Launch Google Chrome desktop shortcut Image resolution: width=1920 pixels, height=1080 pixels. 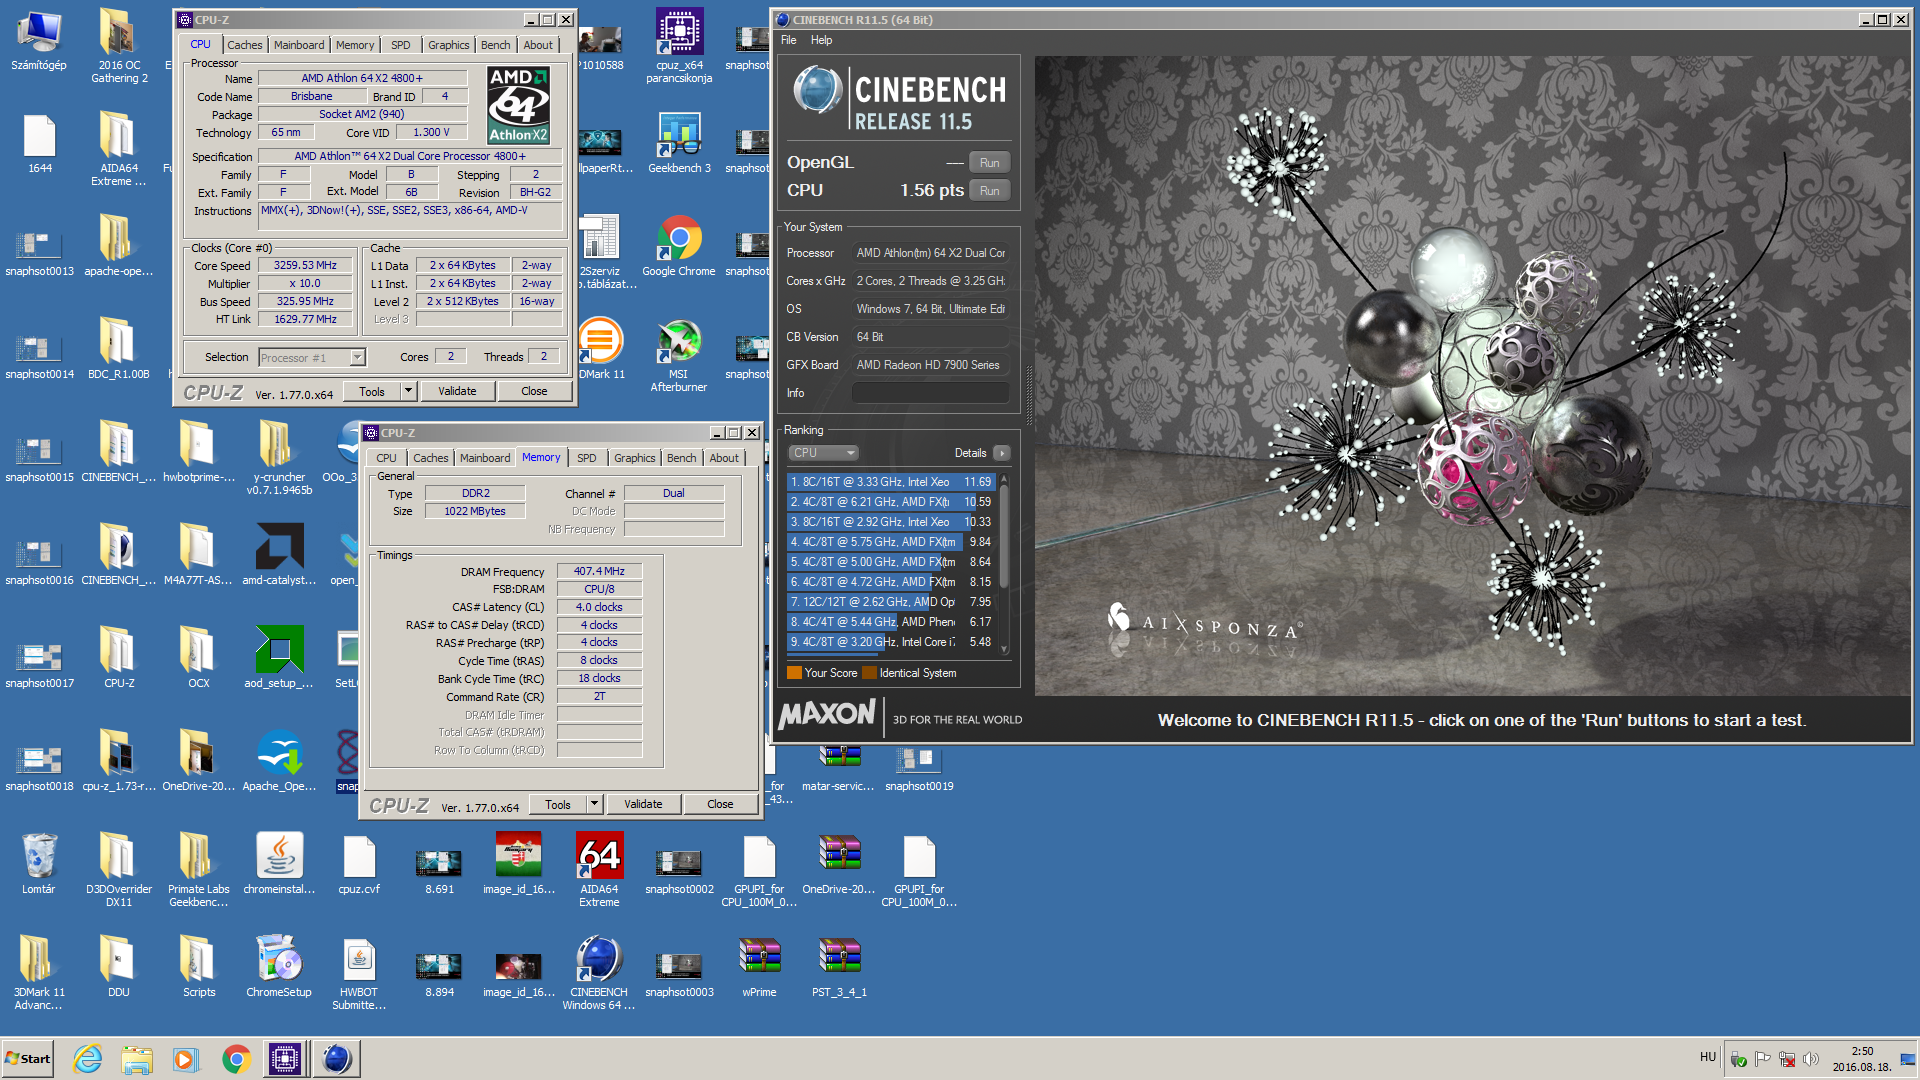point(679,246)
